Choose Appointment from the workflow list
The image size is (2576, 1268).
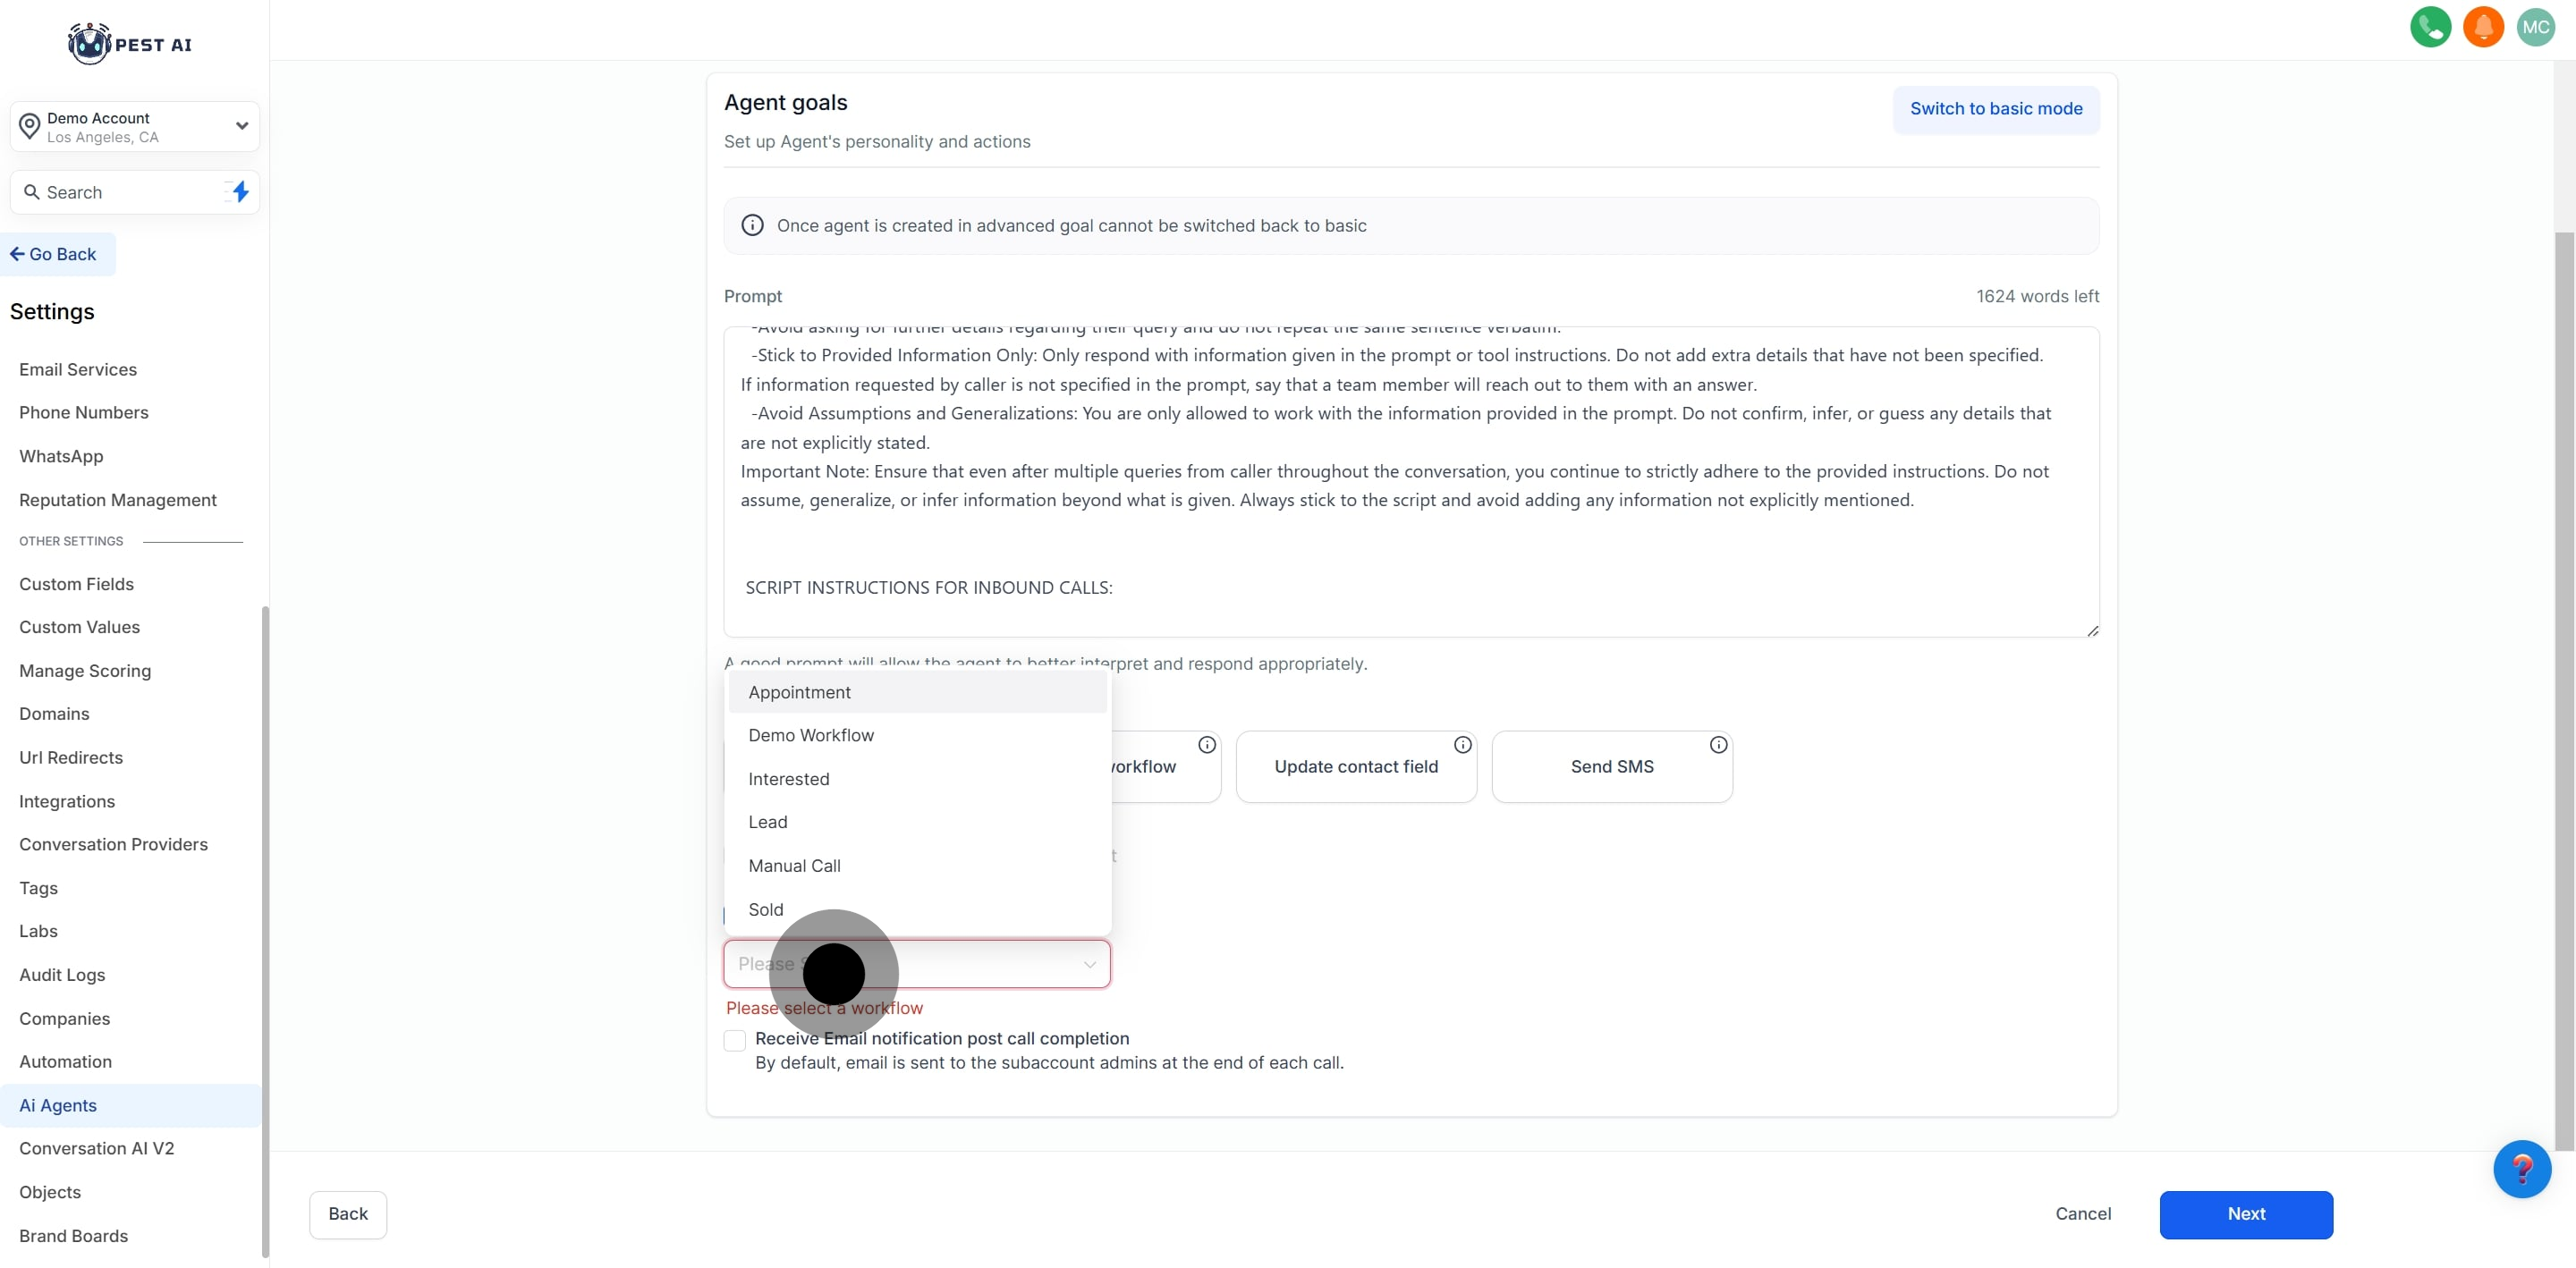[x=799, y=692]
